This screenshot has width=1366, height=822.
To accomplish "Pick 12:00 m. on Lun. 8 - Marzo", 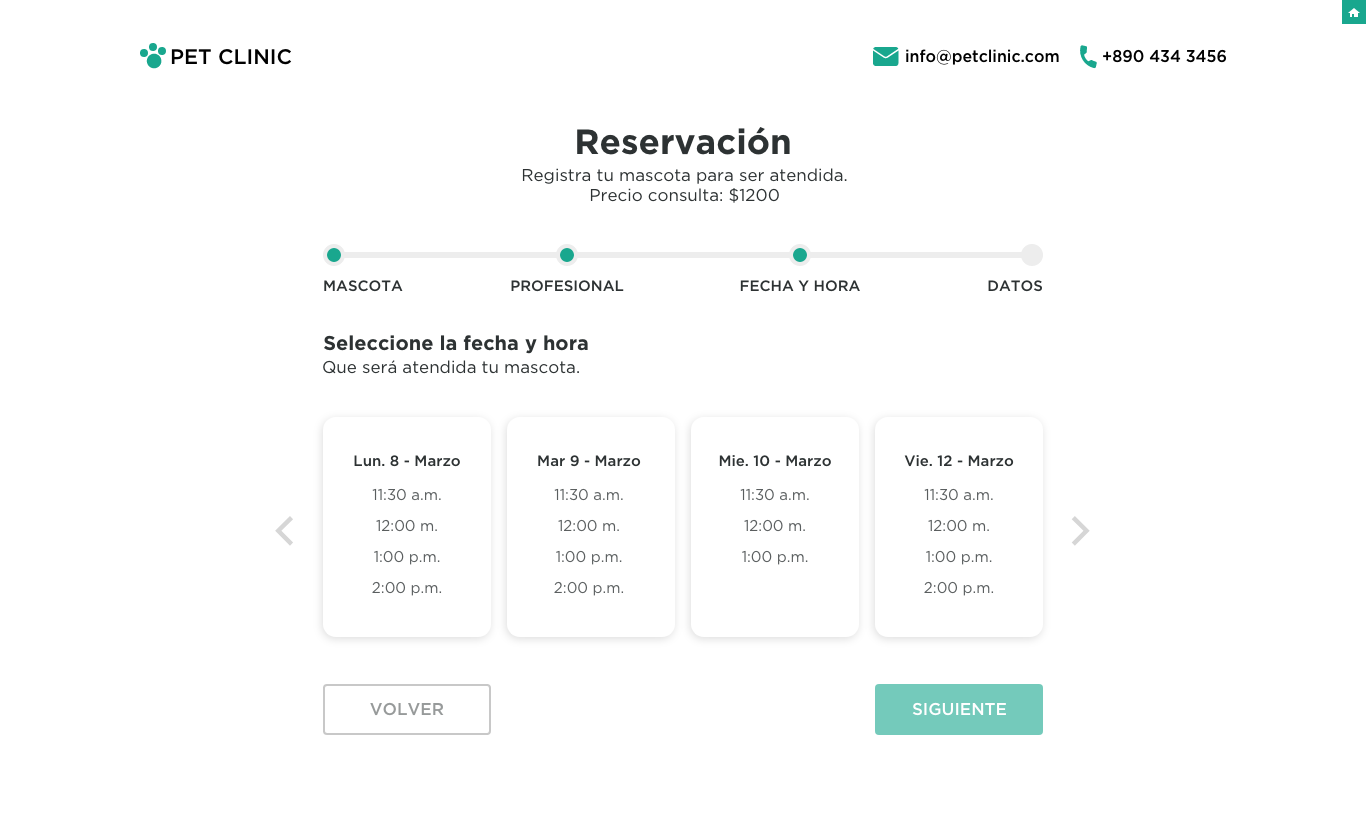I will [407, 526].
